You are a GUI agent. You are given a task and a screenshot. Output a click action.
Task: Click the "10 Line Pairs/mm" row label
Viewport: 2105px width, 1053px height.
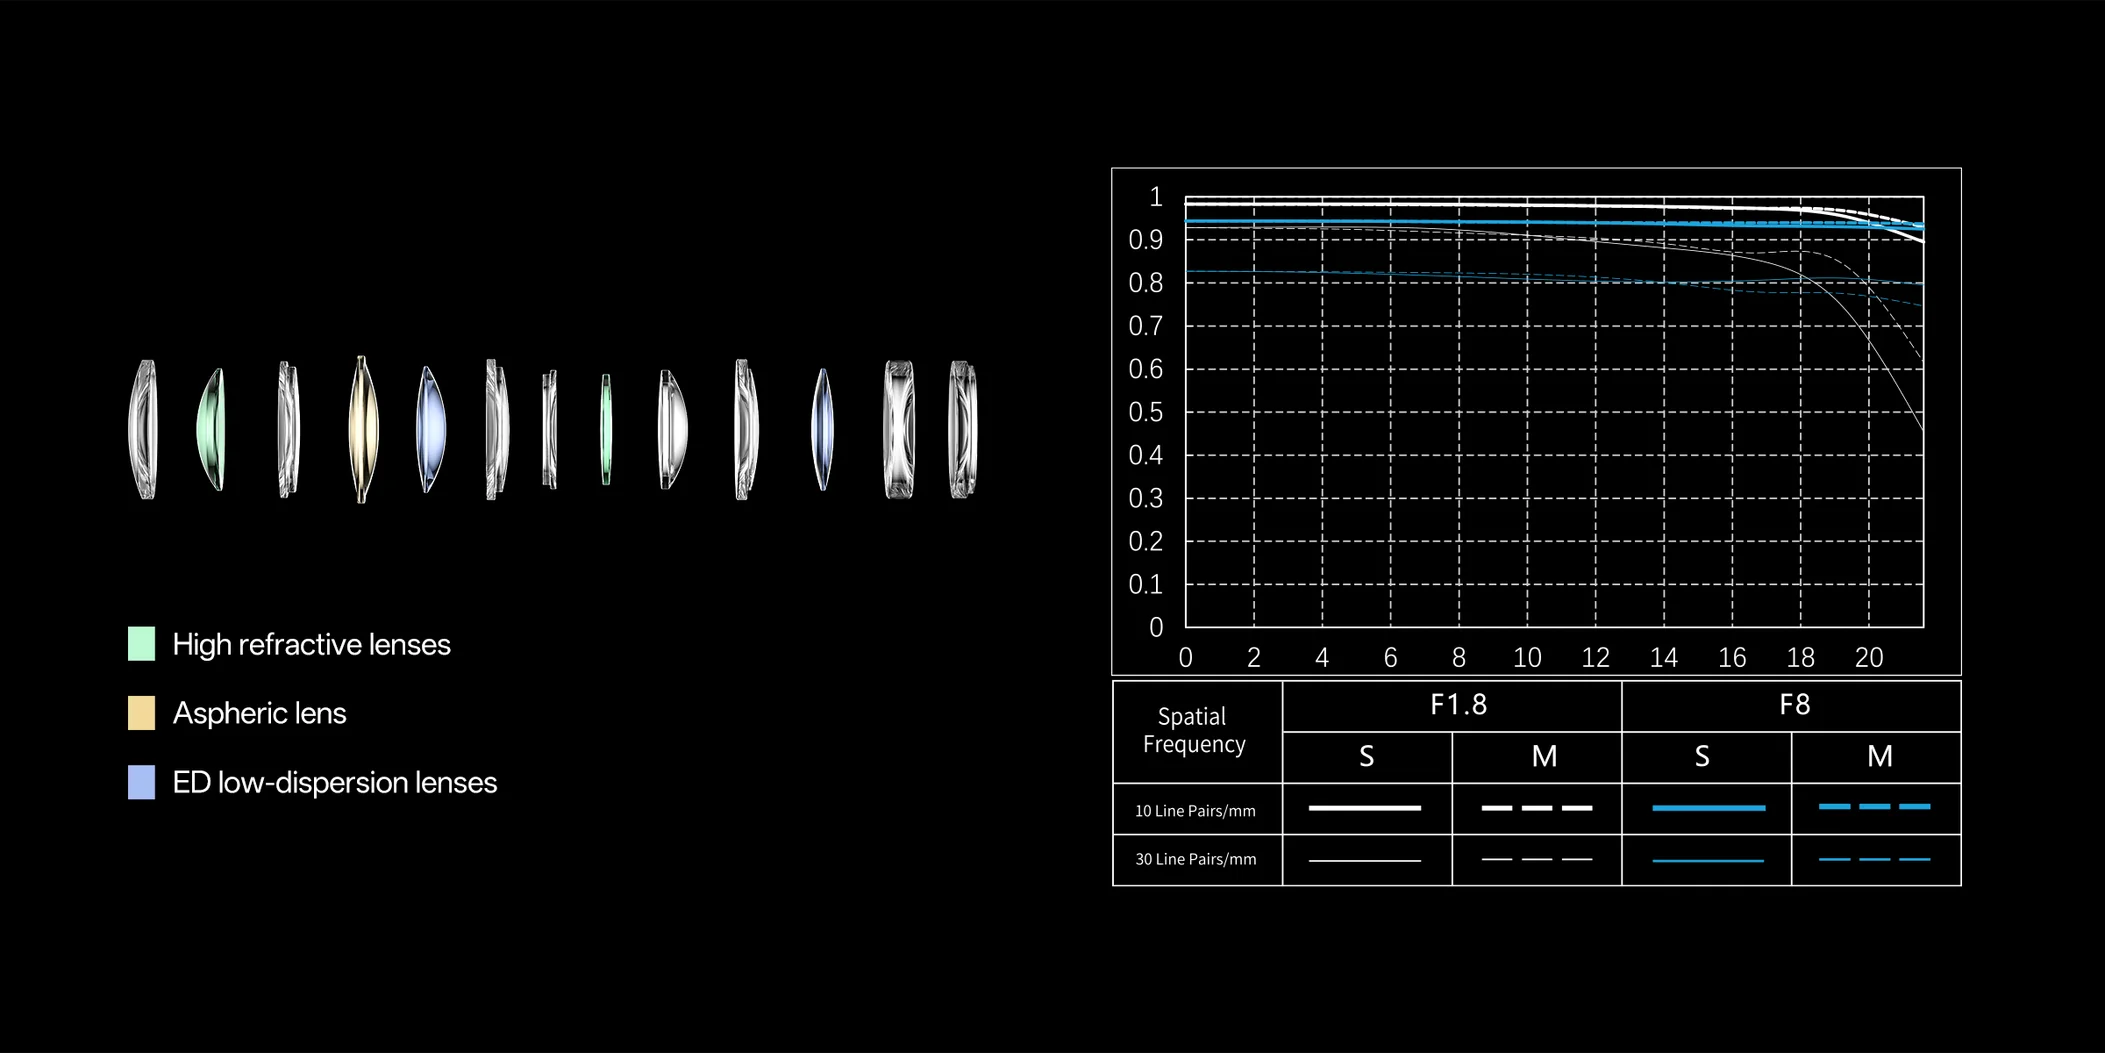tap(1195, 811)
